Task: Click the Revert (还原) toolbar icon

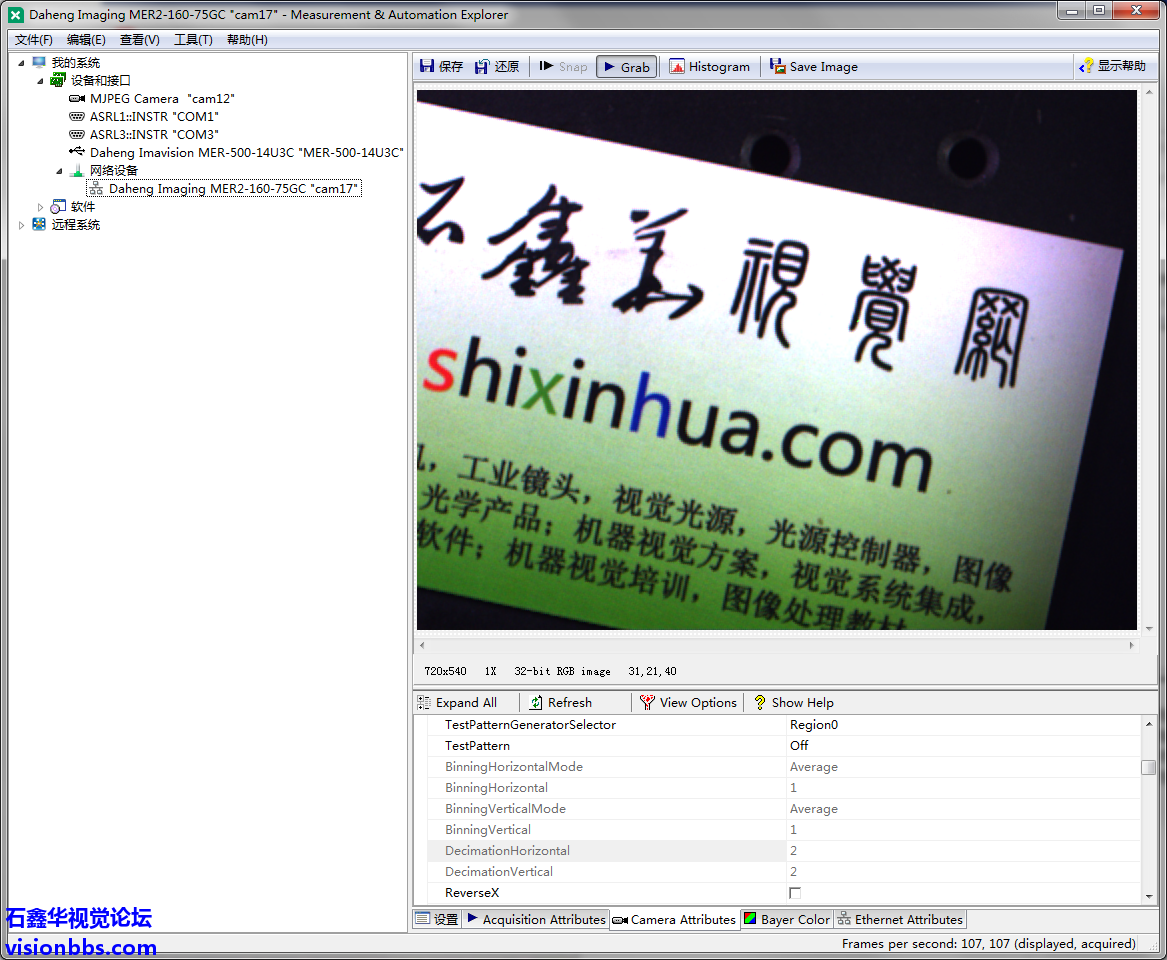Action: [x=483, y=66]
